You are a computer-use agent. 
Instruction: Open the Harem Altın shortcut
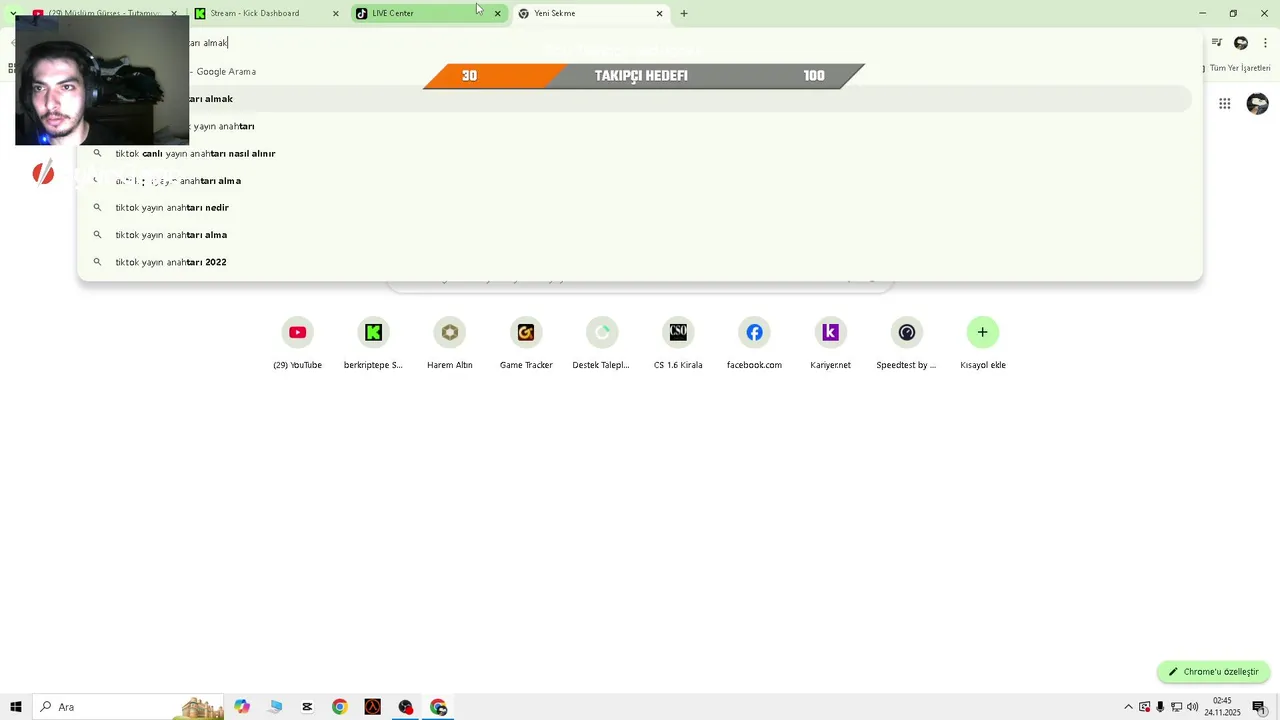click(x=450, y=343)
